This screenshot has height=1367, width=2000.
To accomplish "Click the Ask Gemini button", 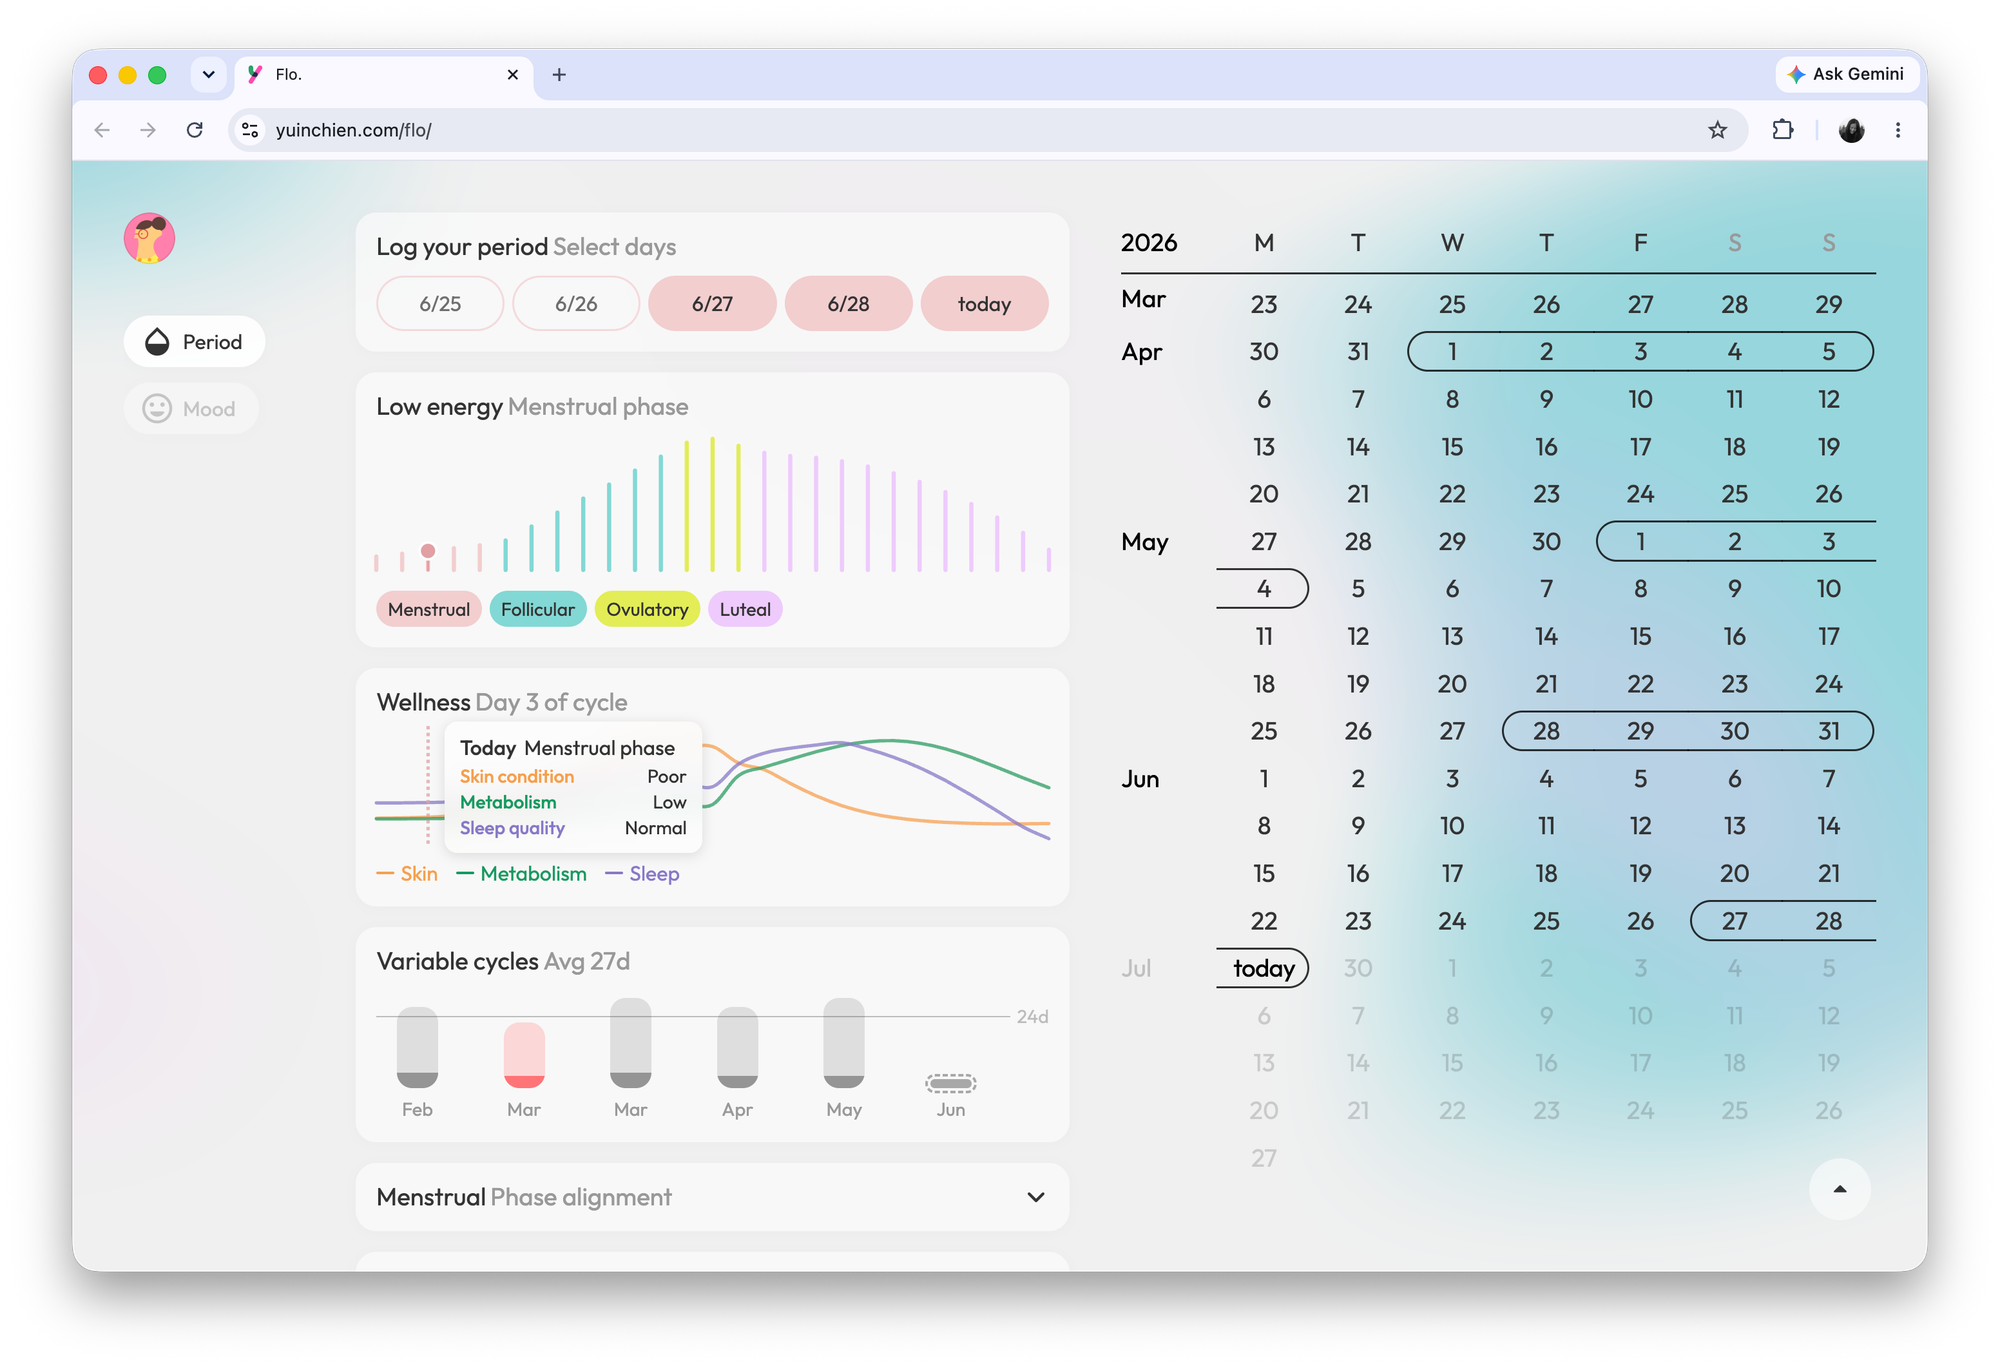I will coord(1846,74).
